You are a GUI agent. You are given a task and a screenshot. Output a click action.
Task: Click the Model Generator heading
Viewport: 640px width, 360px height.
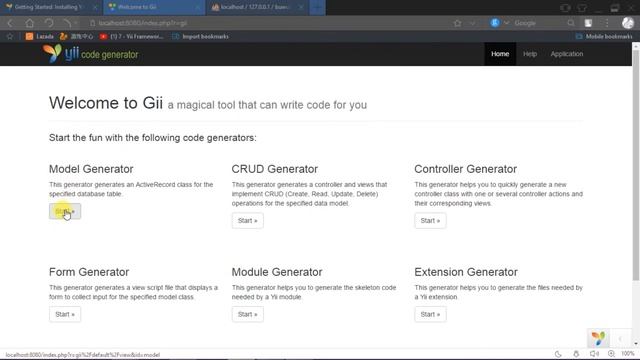tap(91, 169)
